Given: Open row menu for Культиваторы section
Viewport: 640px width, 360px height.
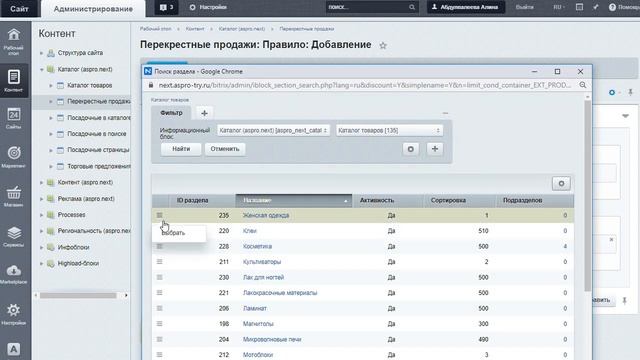Looking at the screenshot, I should coord(160,262).
